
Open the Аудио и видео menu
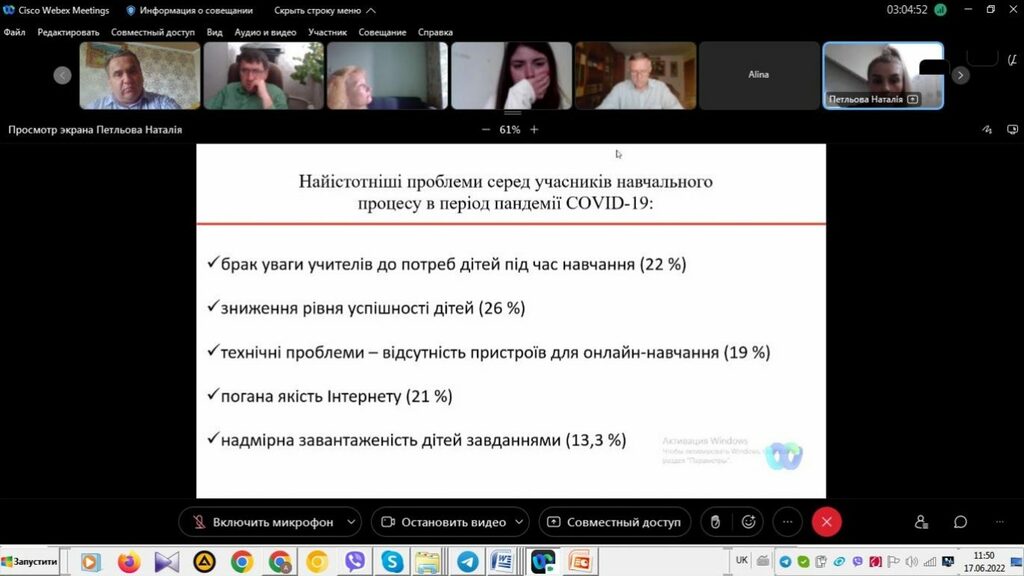pyautogui.click(x=265, y=32)
